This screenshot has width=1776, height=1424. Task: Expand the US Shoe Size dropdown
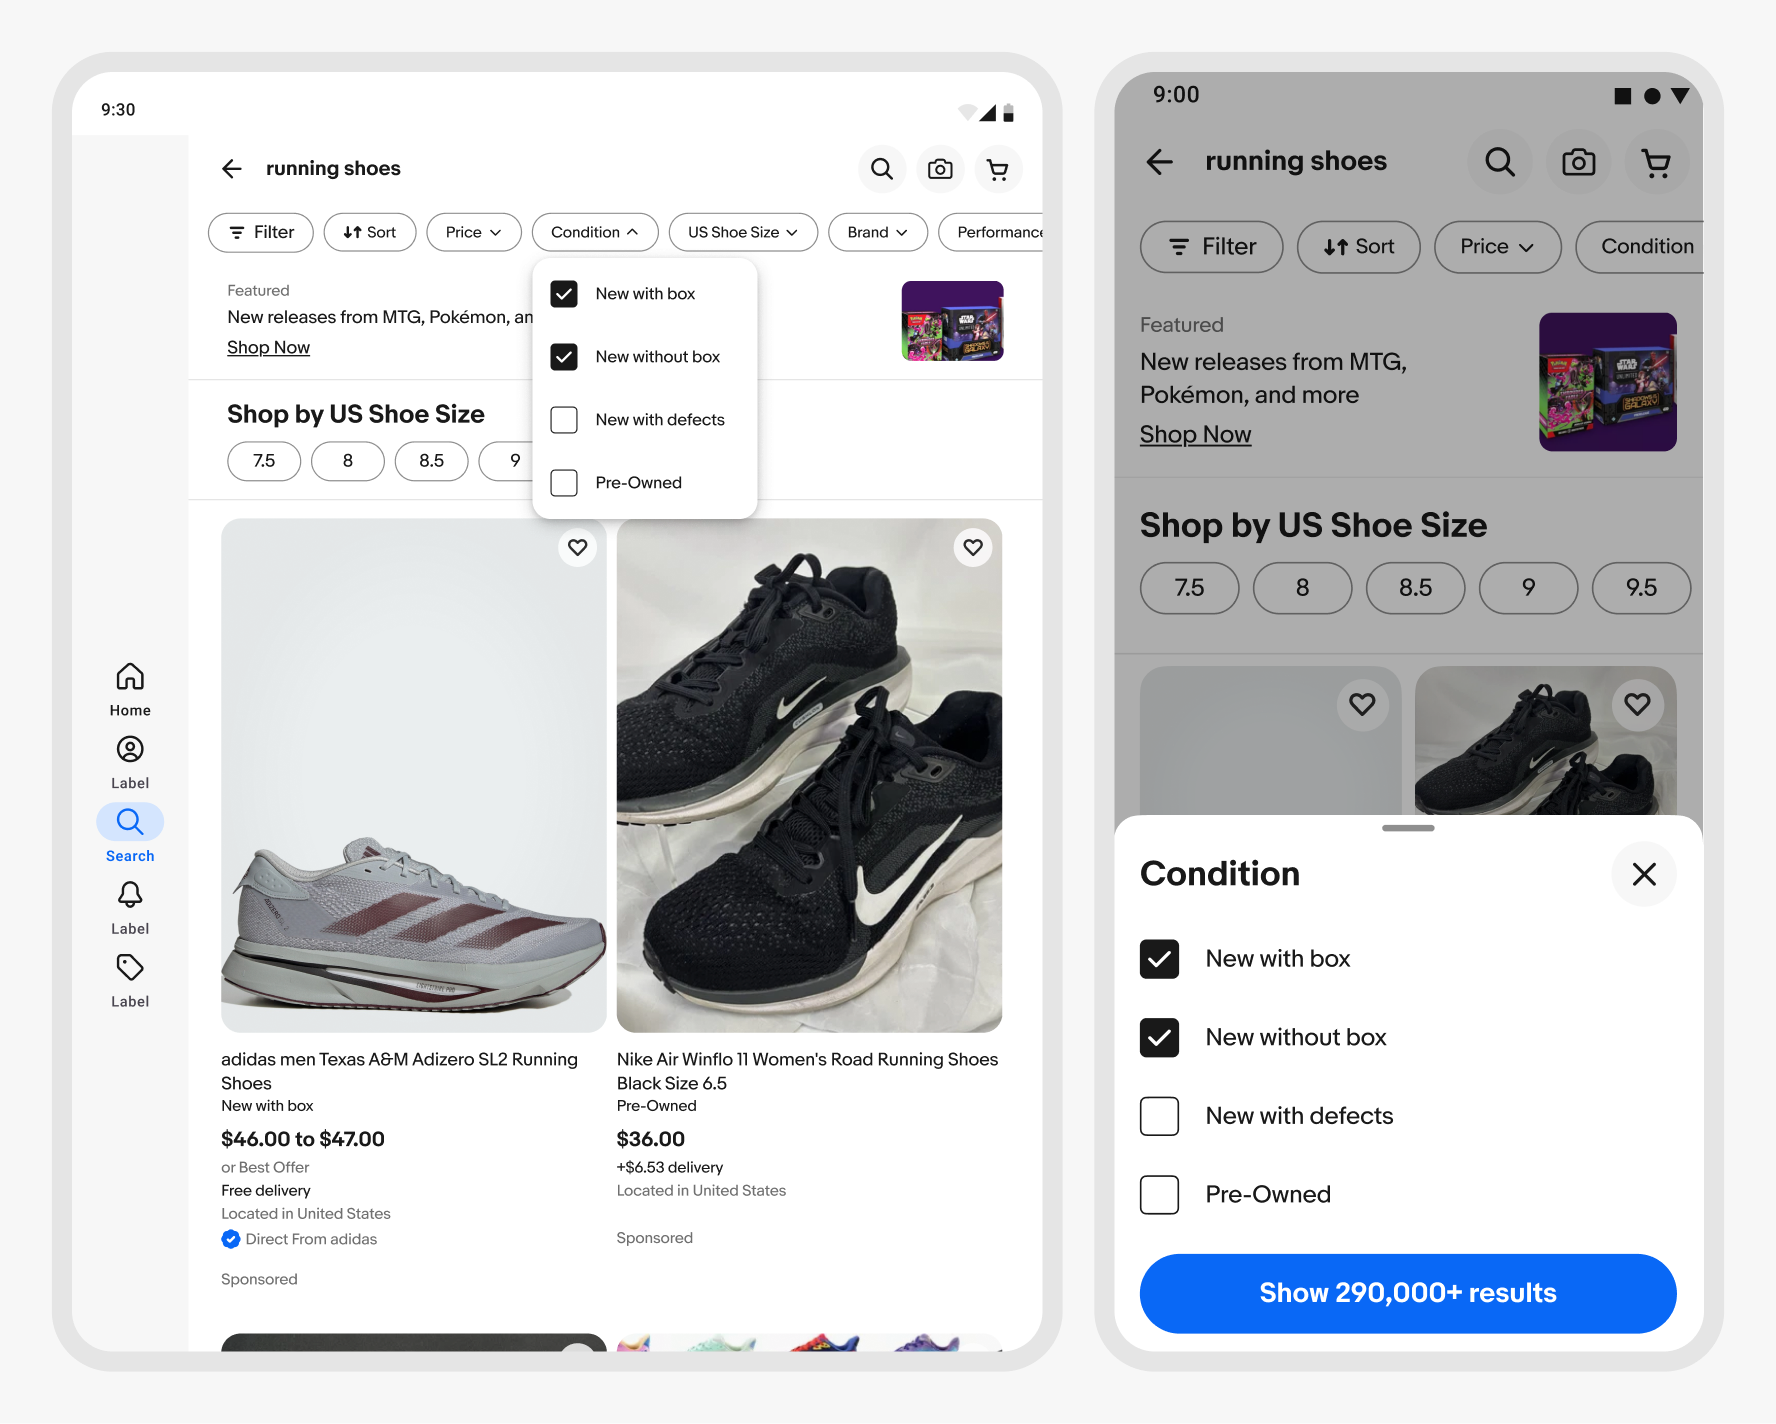click(743, 232)
